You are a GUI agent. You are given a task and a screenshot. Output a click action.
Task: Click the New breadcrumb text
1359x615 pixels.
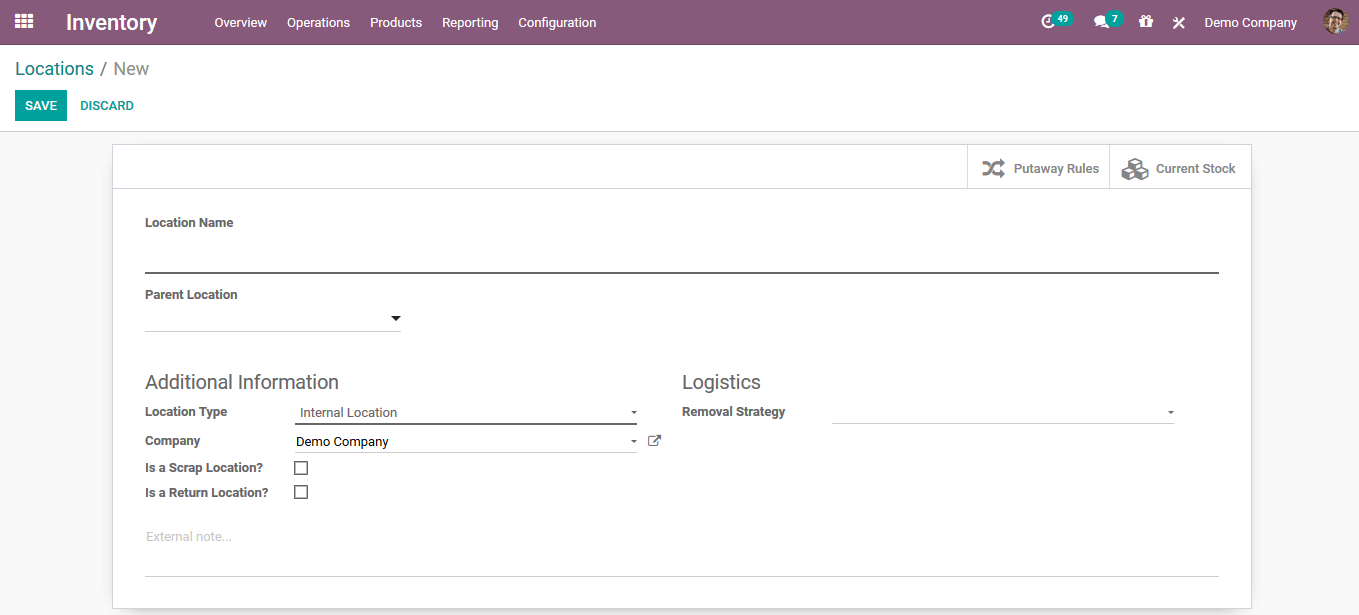point(131,69)
